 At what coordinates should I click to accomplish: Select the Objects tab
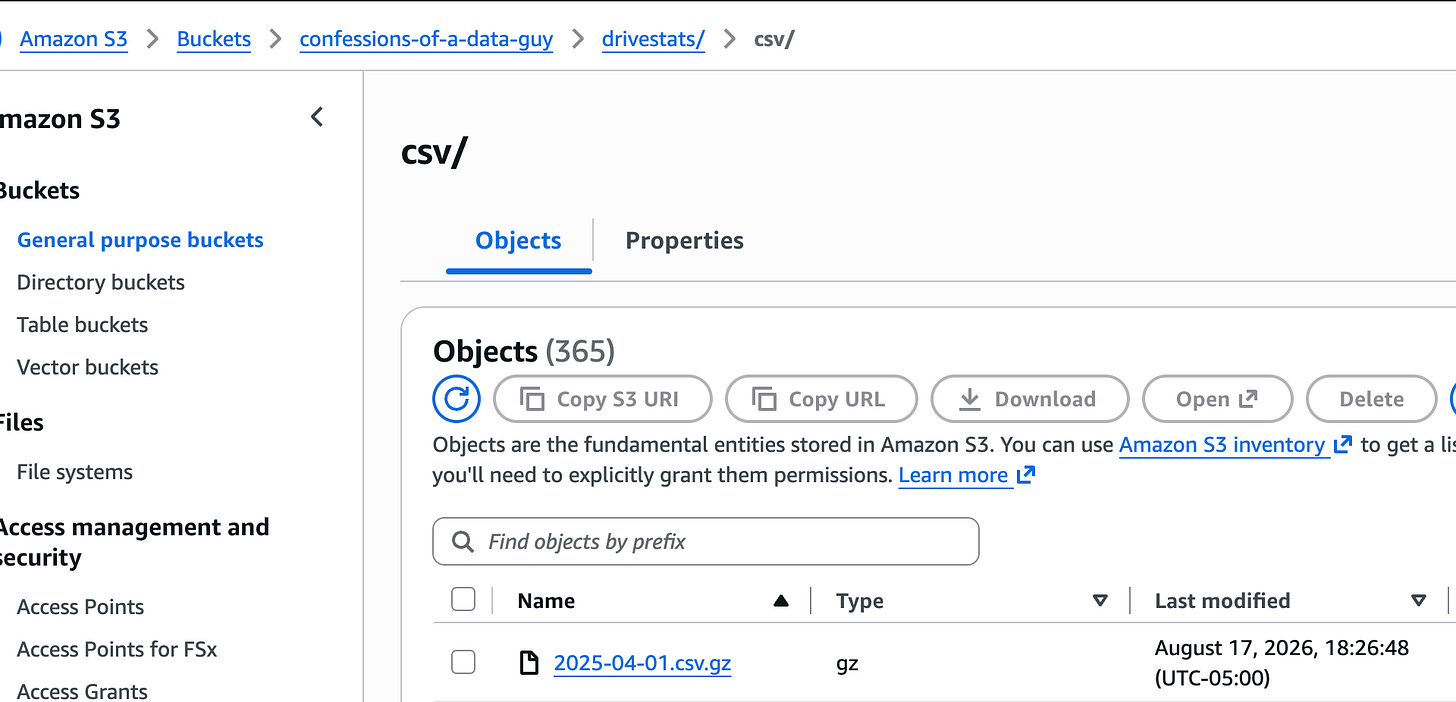click(518, 240)
